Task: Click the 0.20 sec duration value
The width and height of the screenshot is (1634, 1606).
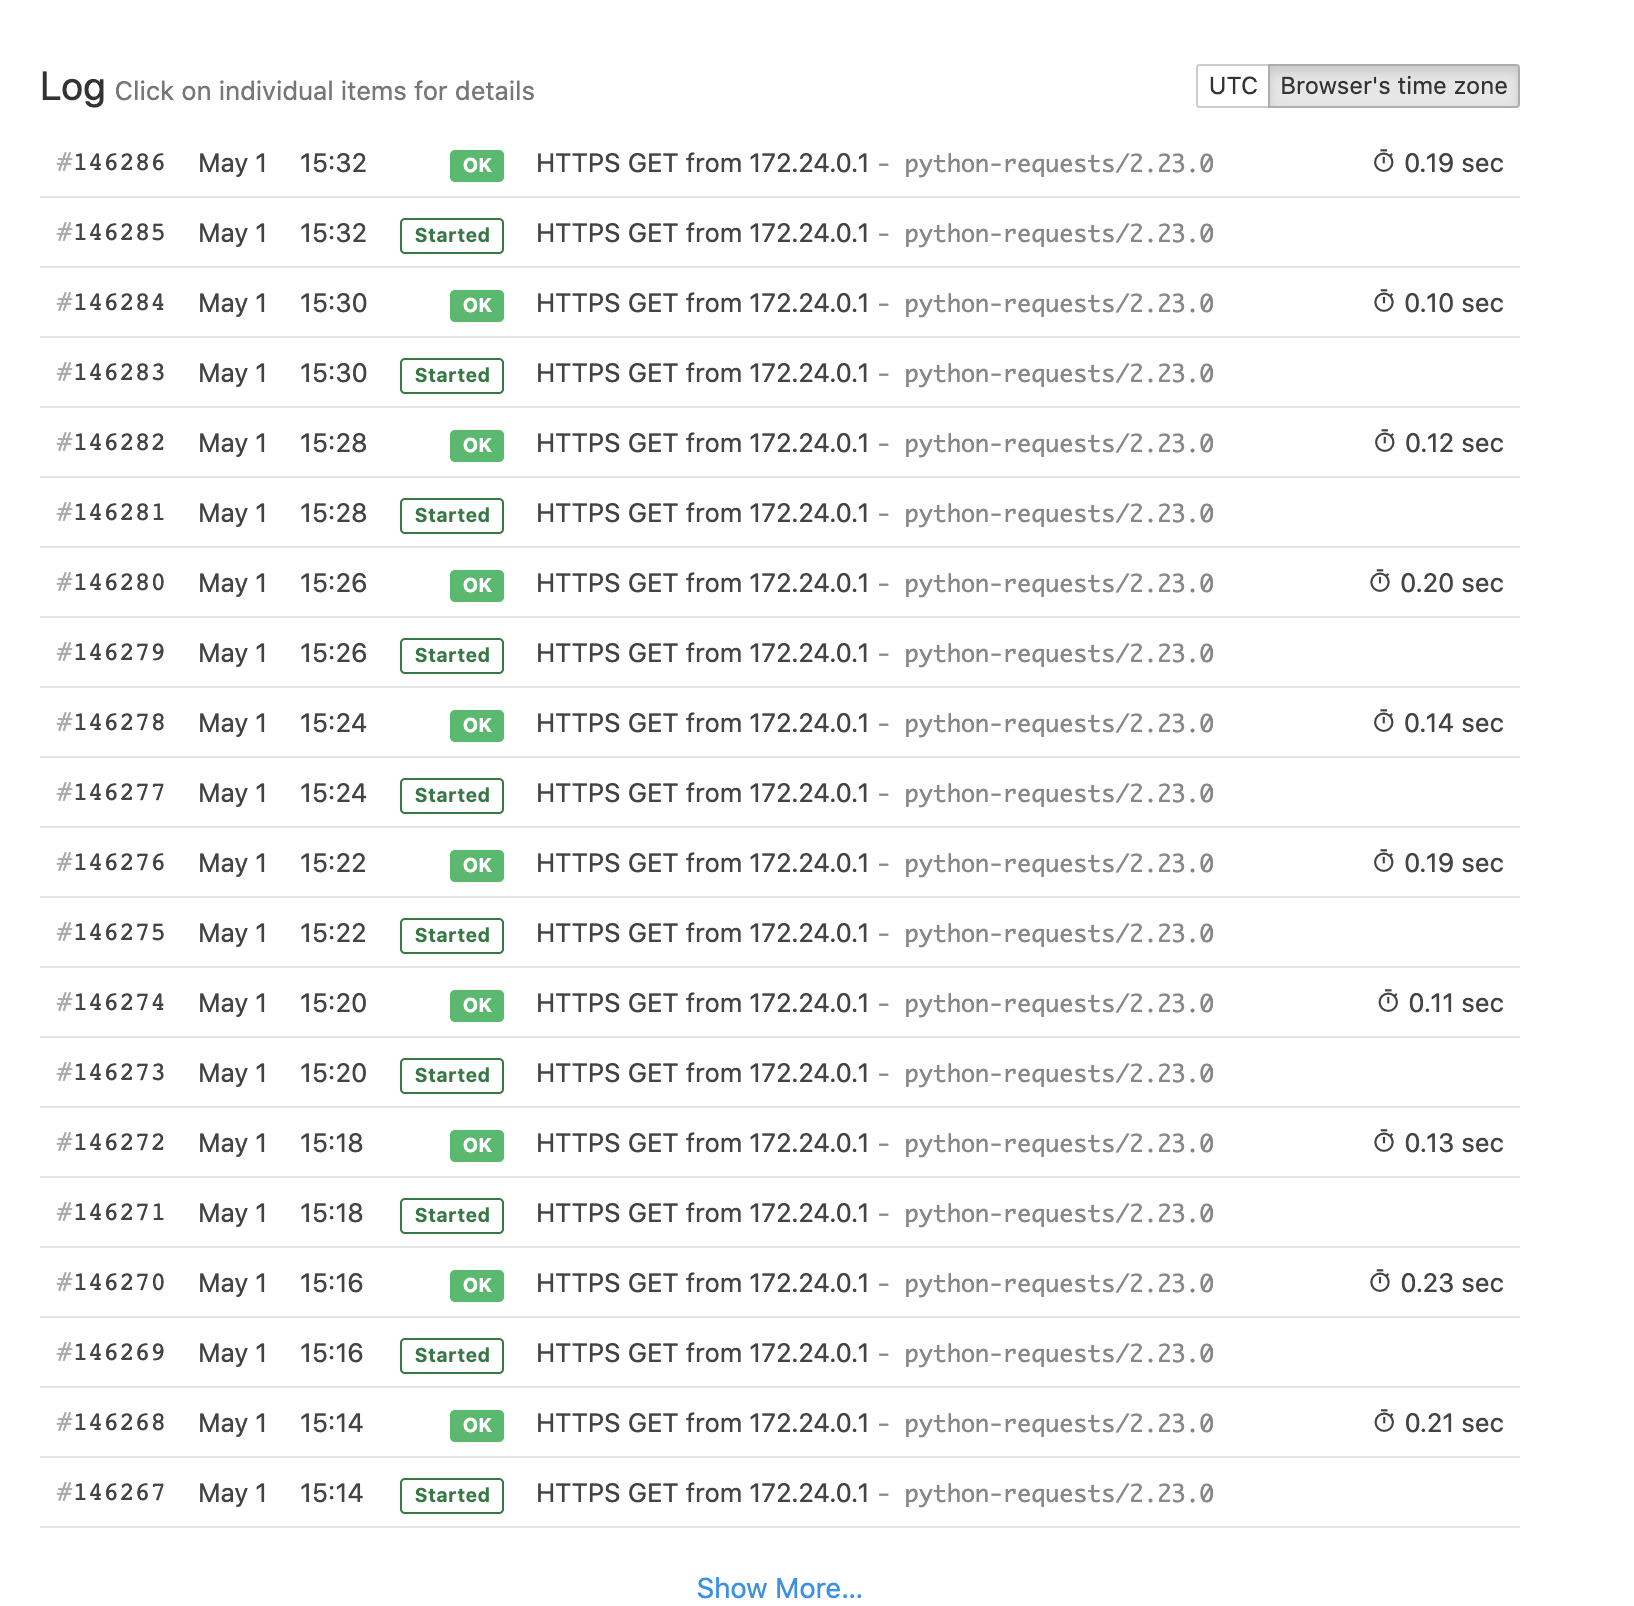Action: (x=1451, y=583)
